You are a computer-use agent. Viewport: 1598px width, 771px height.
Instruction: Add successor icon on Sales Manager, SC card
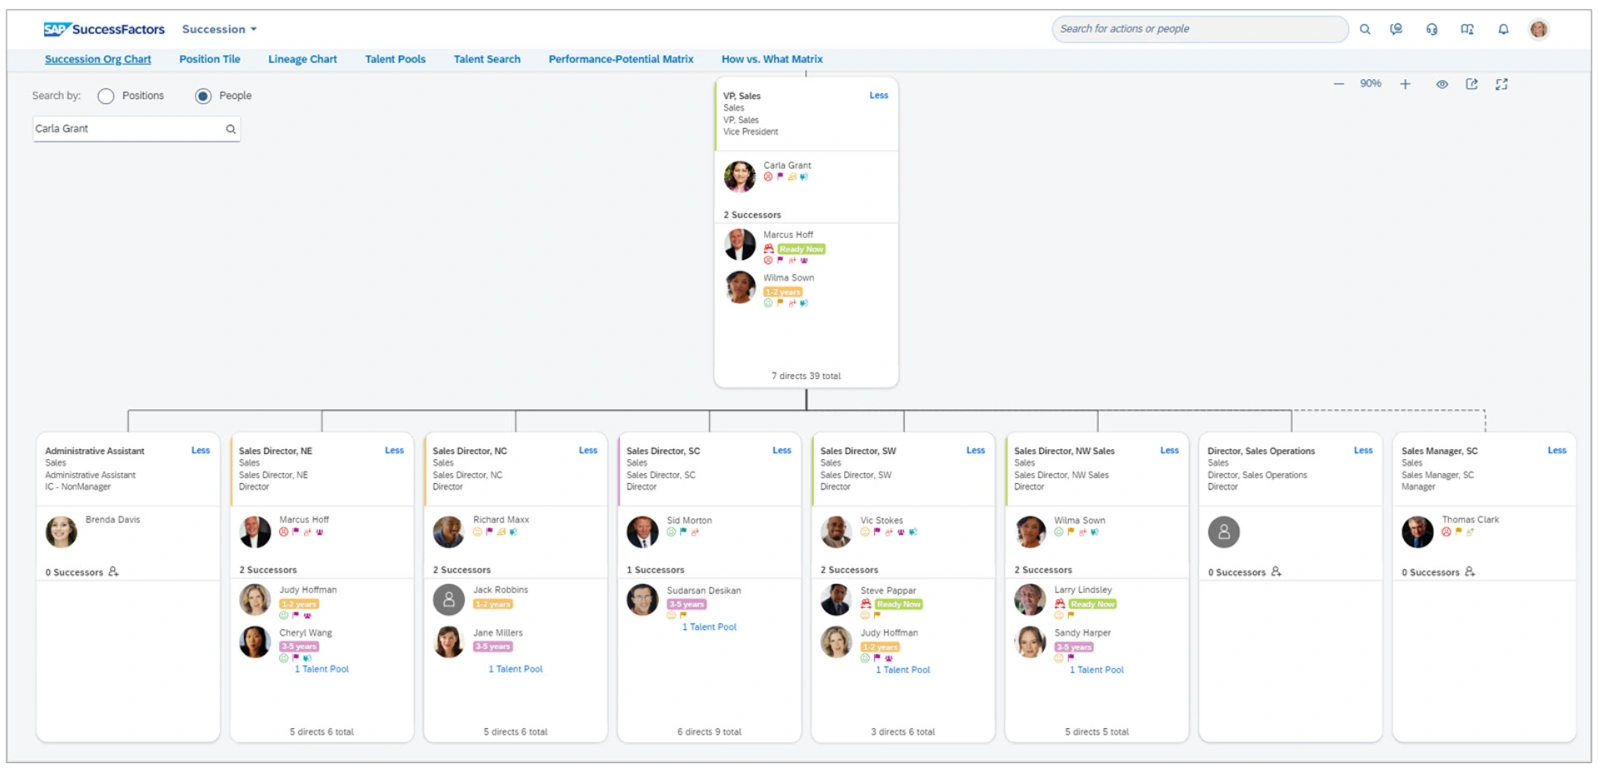(x=1470, y=572)
